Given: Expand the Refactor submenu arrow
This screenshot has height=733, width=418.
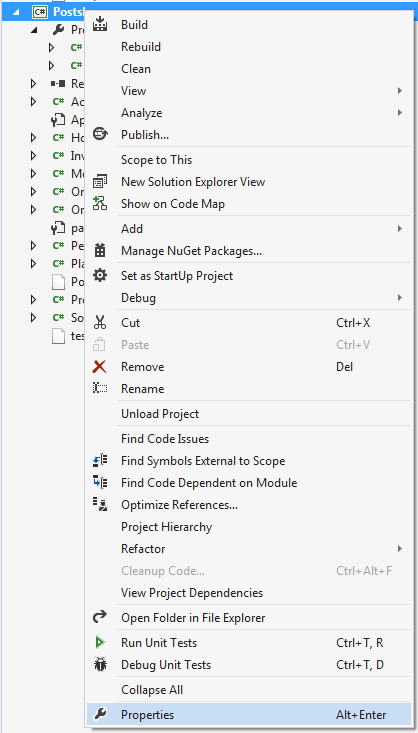Looking at the screenshot, I should pos(400,549).
